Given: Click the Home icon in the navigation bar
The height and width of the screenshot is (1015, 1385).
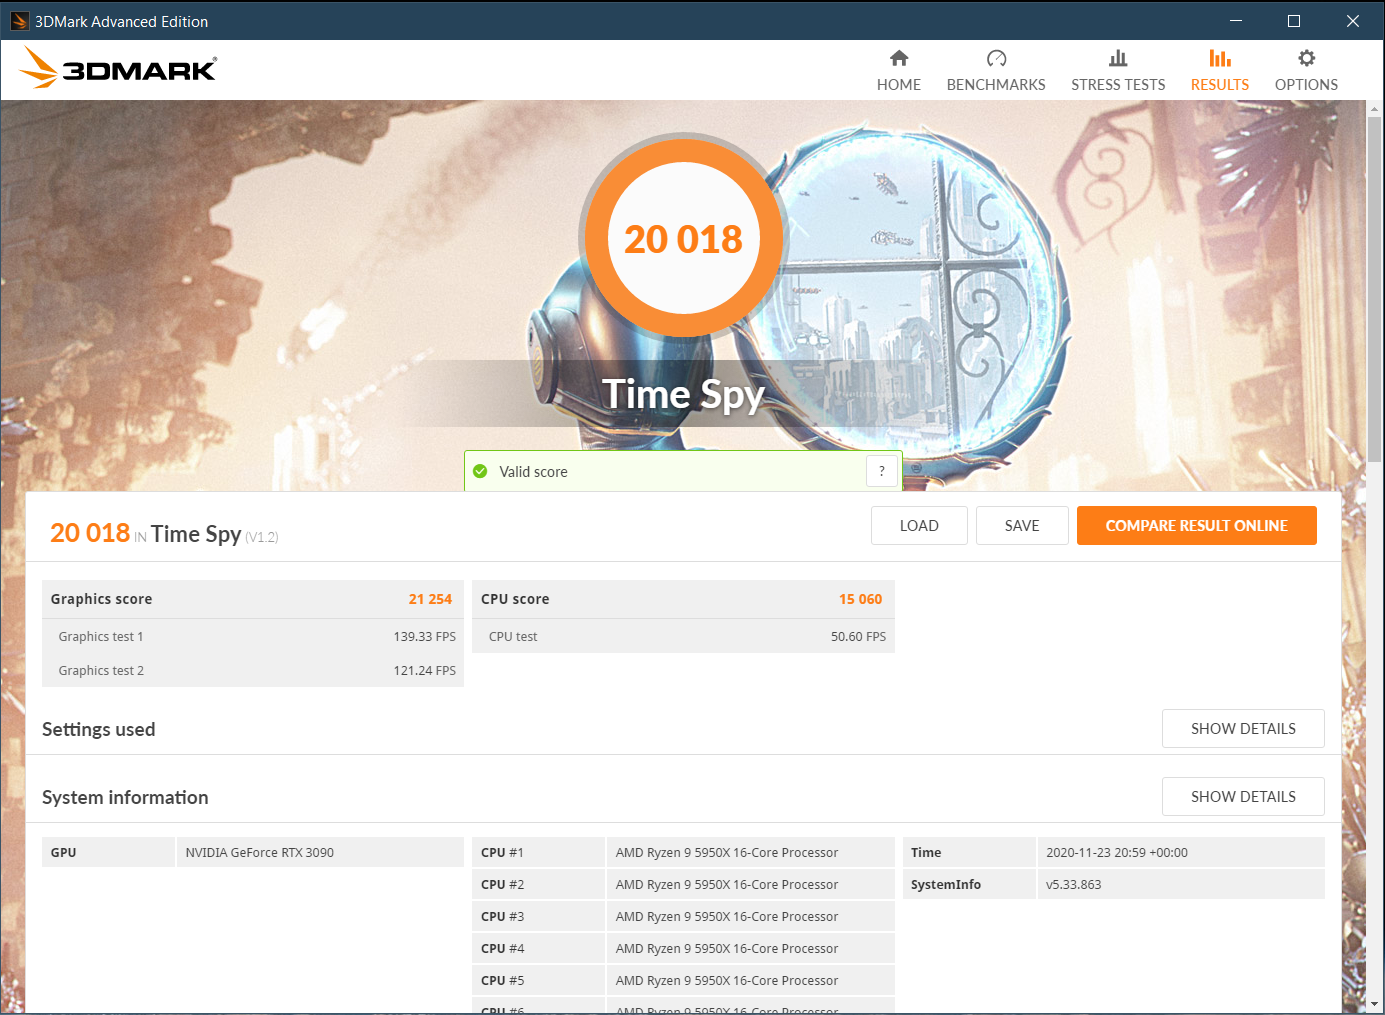Looking at the screenshot, I should (898, 58).
